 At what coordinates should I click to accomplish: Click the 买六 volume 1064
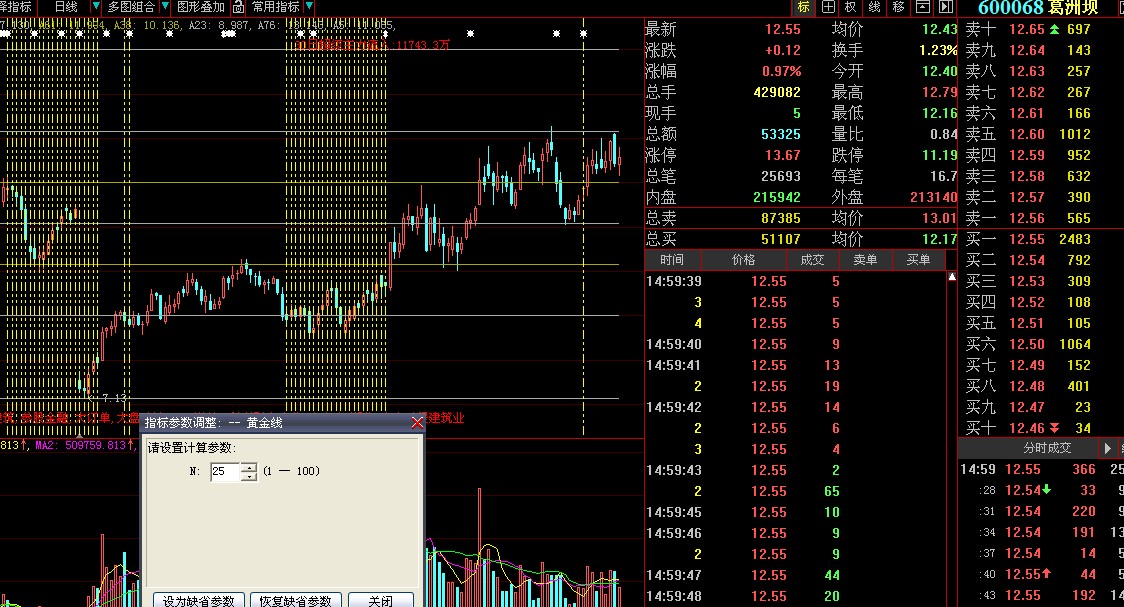click(x=1075, y=344)
